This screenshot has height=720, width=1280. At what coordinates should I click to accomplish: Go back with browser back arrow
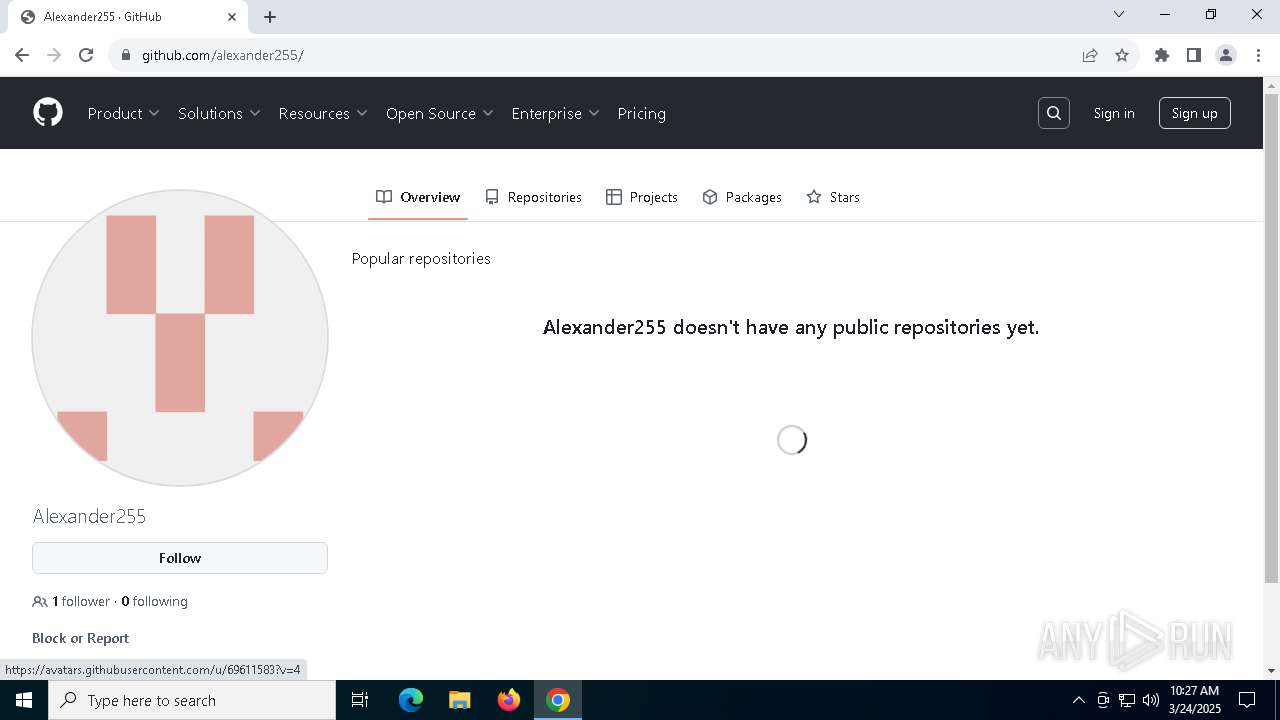click(22, 55)
